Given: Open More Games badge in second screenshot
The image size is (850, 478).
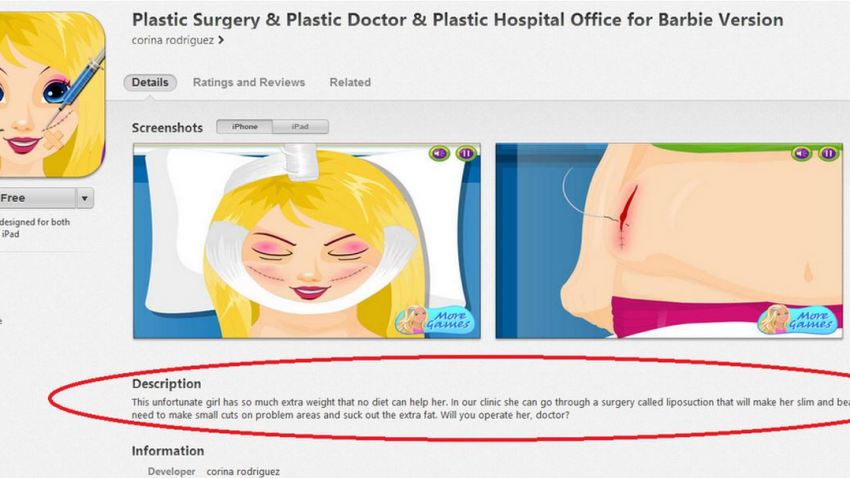Looking at the screenshot, I should pos(797,320).
